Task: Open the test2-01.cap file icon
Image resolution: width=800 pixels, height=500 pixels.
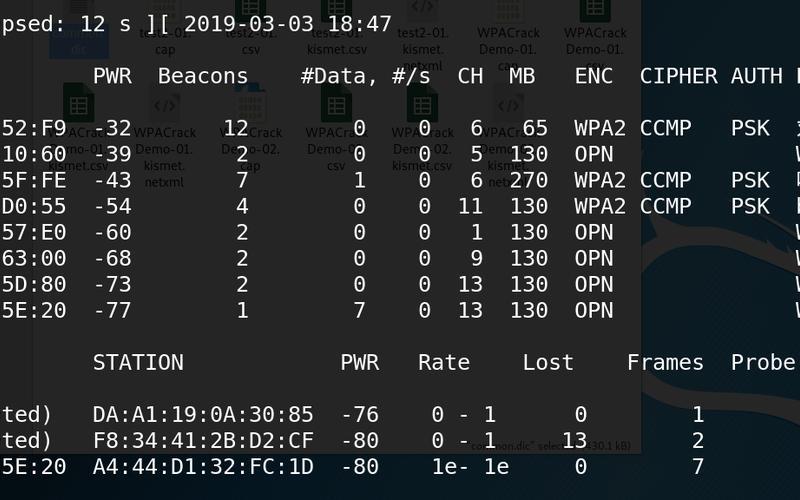Action: [x=165, y=28]
